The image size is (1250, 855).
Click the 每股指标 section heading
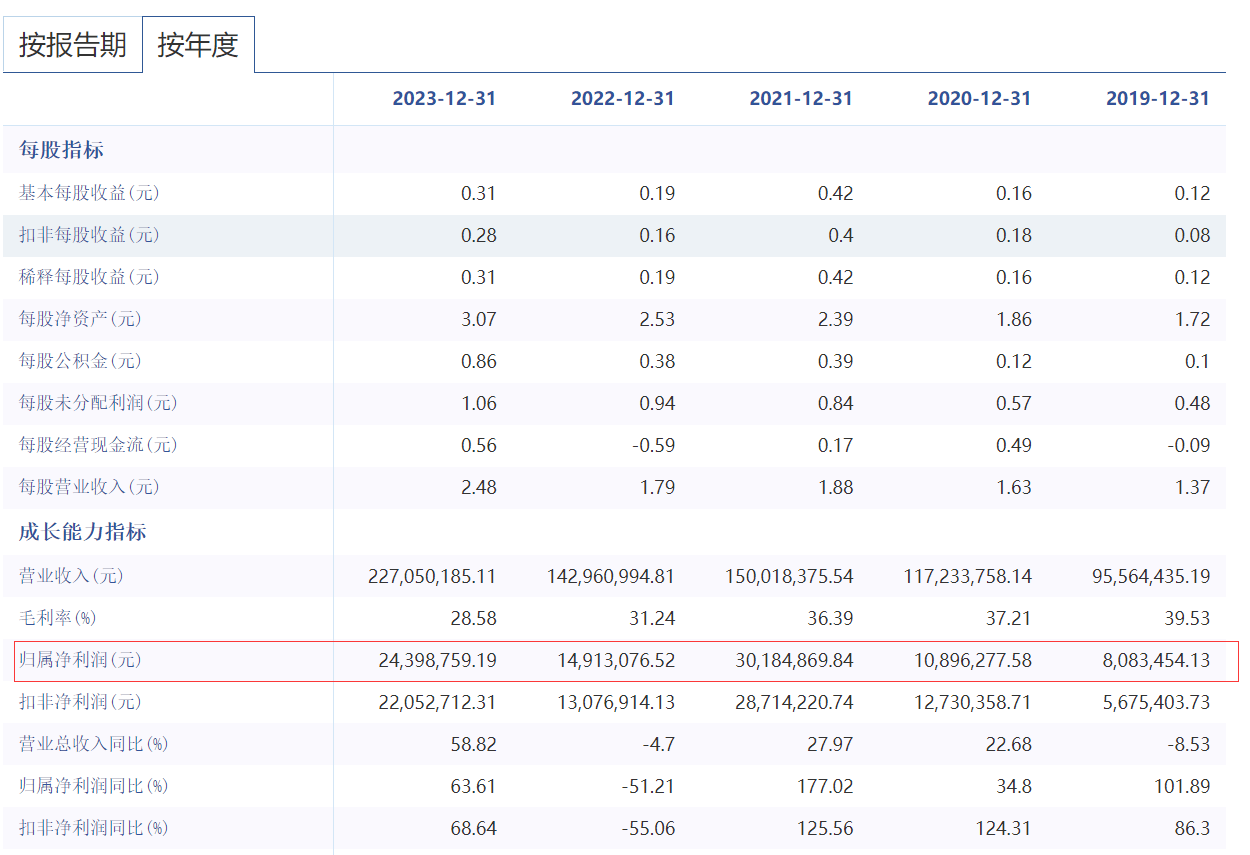(x=62, y=151)
